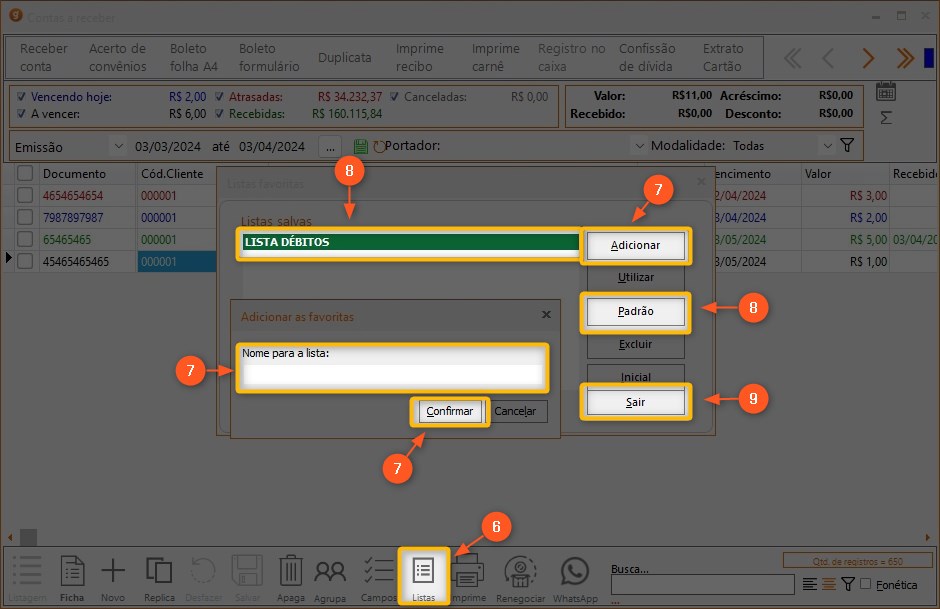Viewport: 940px width, 609px height.
Task: Toggle the Atrasadas checkbox
Action: pyautogui.click(x=220, y=97)
